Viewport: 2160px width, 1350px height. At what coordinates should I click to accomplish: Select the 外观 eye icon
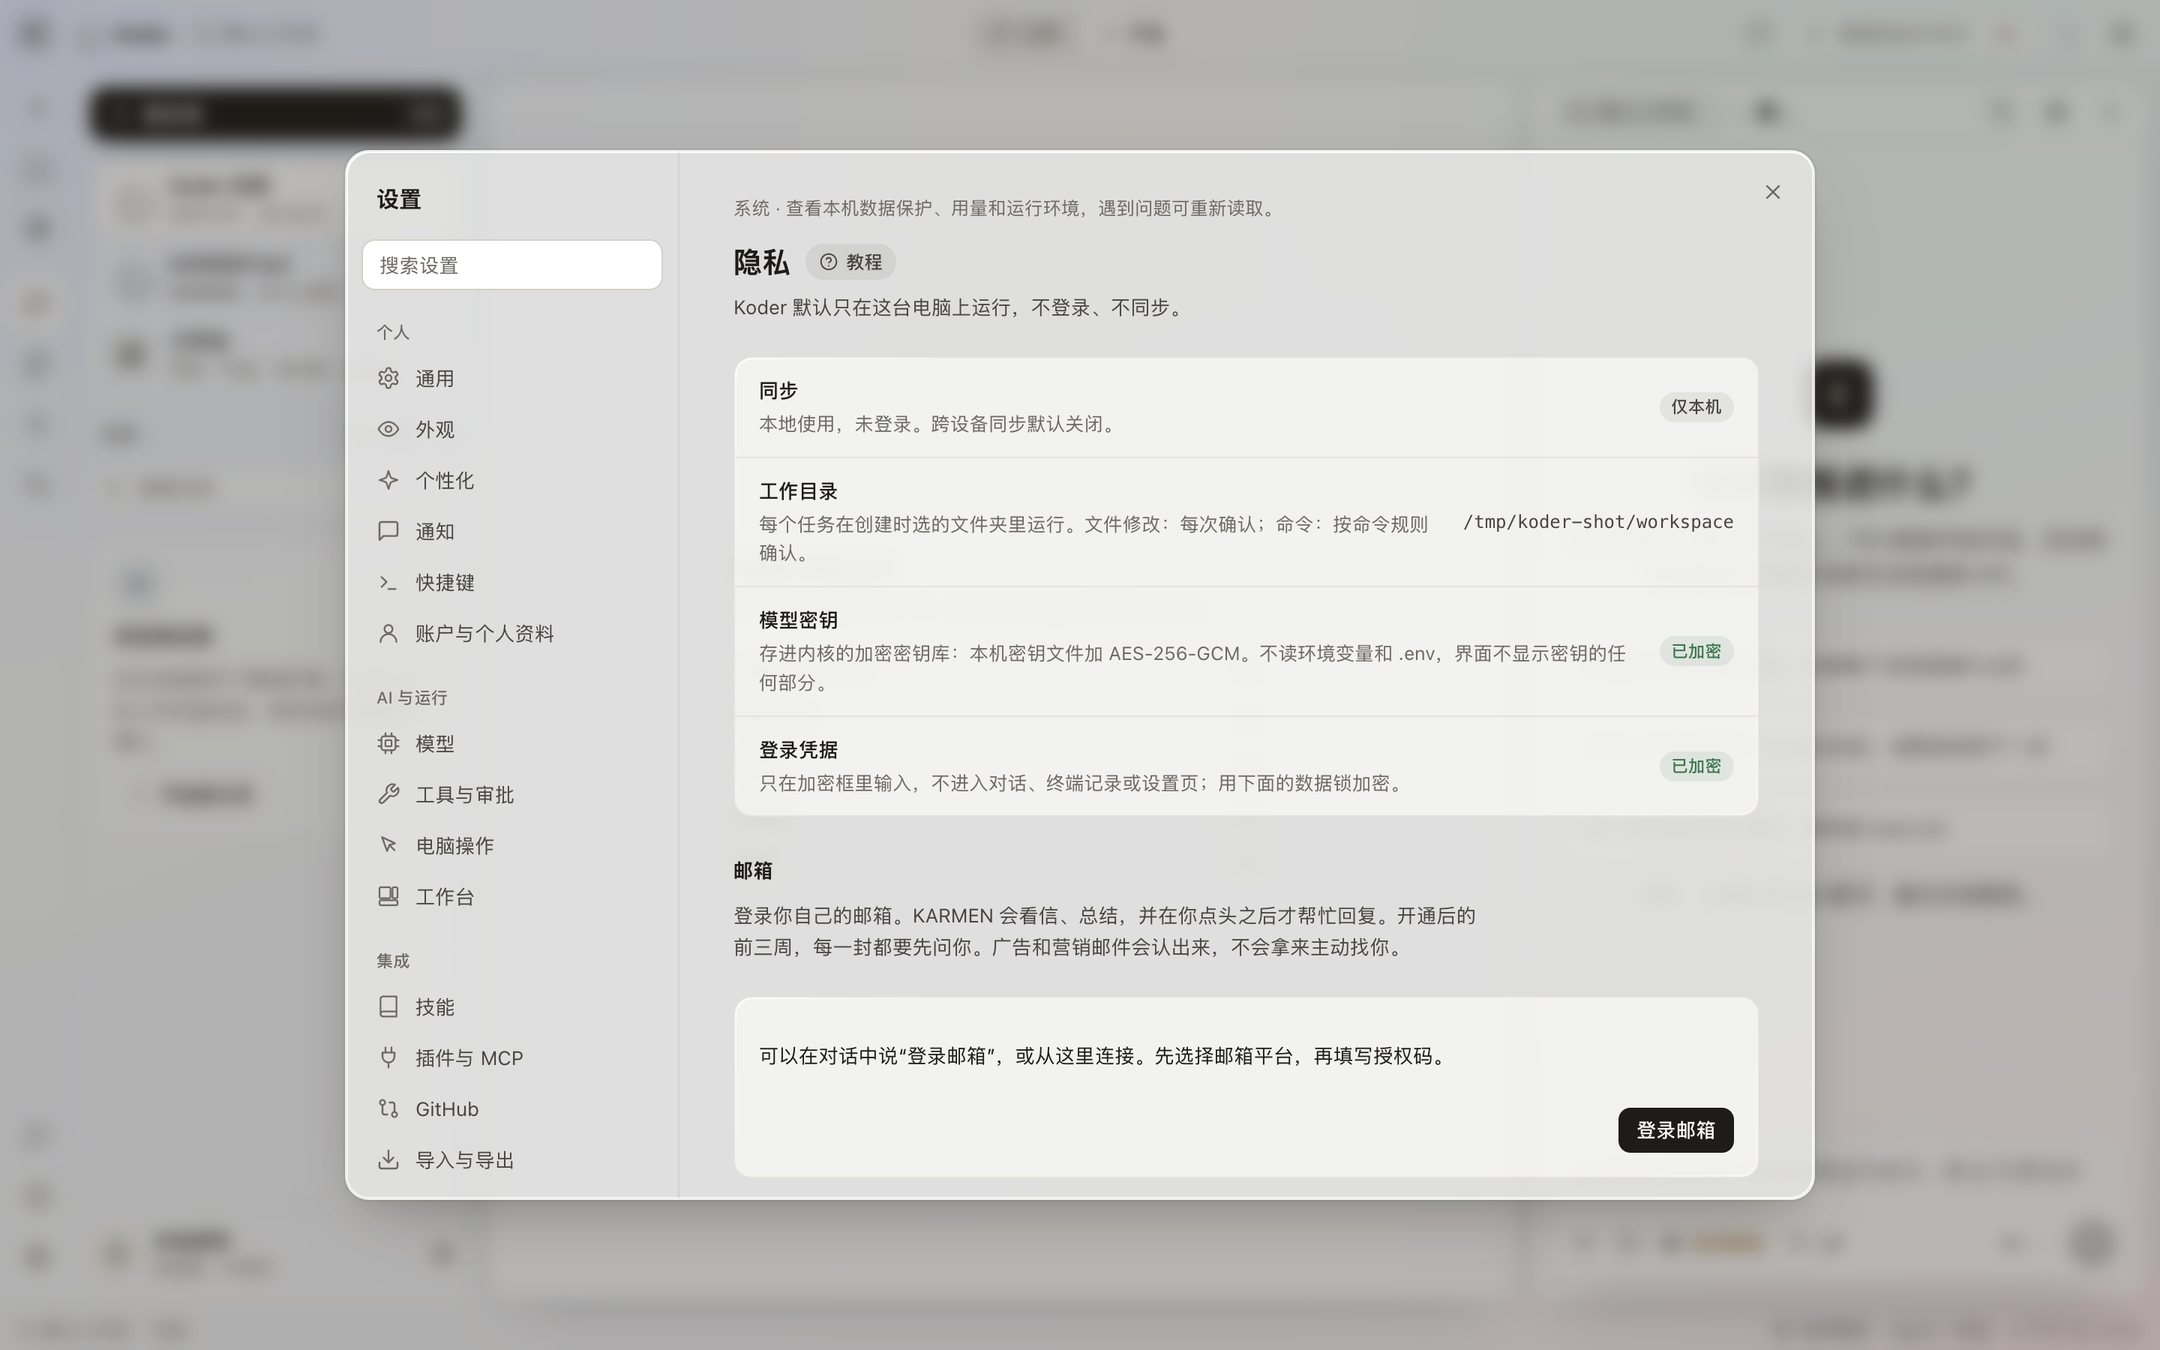(388, 429)
